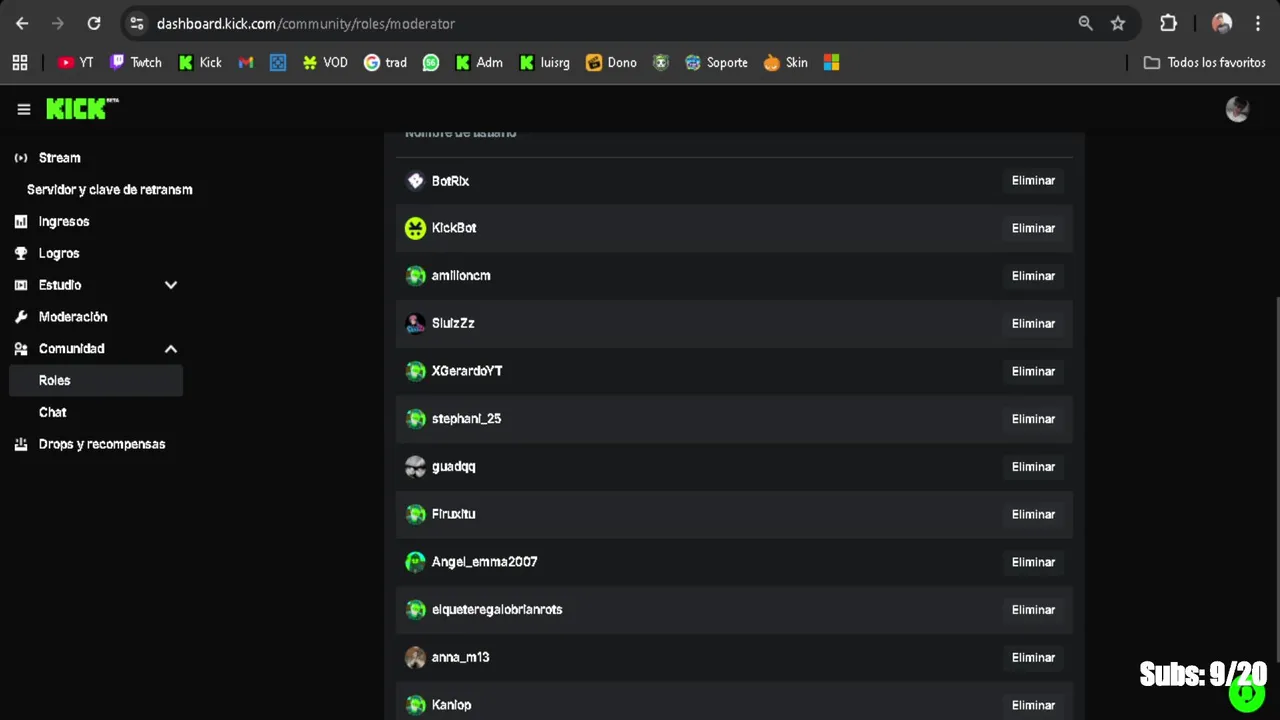
Task: Reload the page
Action: click(x=94, y=23)
